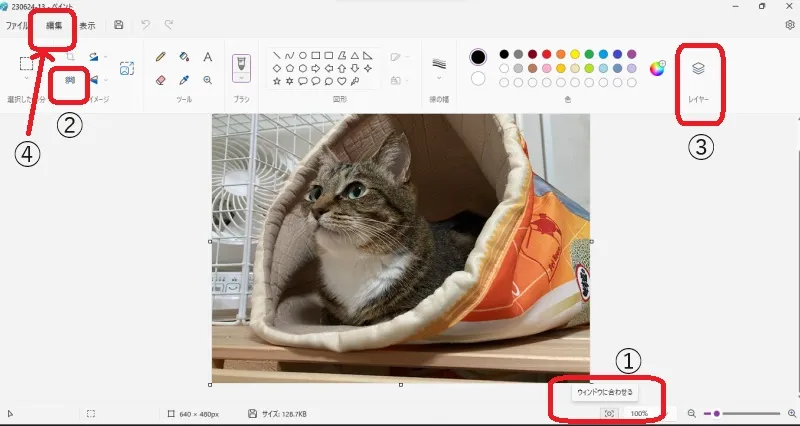Select the Fill bucket tool
Viewport: 800px width, 426px height.
pyautogui.click(x=185, y=57)
